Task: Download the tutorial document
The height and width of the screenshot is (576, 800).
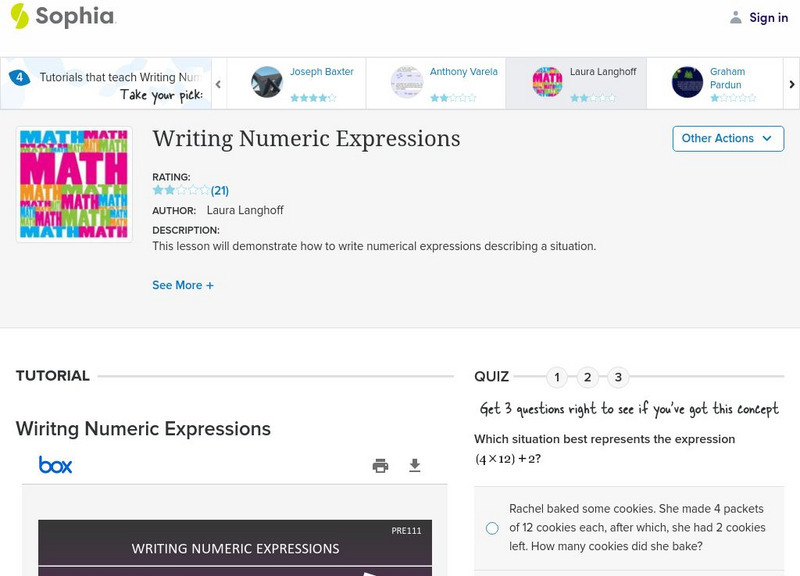Action: pos(415,465)
